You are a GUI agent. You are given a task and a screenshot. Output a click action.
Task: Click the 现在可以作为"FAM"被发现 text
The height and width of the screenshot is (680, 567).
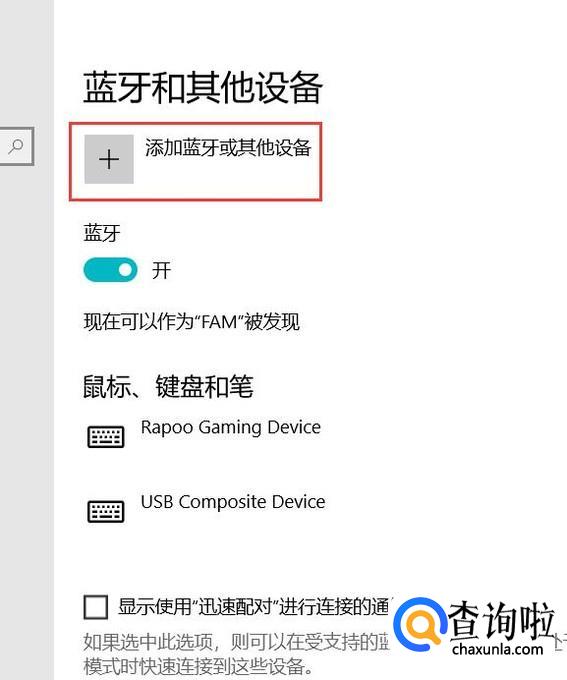pyautogui.click(x=192, y=322)
